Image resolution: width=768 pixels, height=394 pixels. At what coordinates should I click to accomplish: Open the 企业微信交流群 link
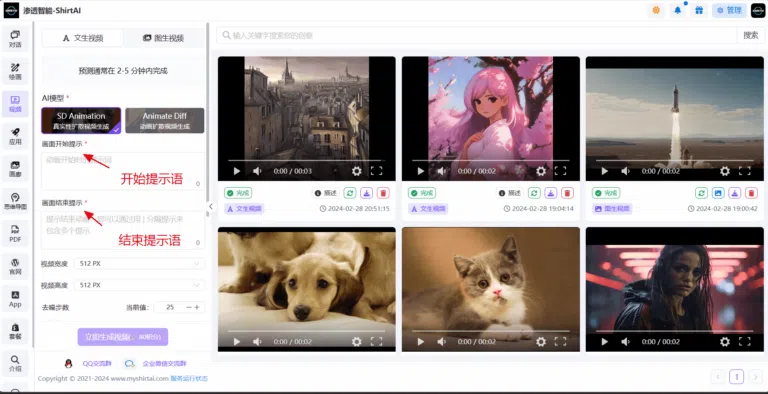[x=165, y=364]
